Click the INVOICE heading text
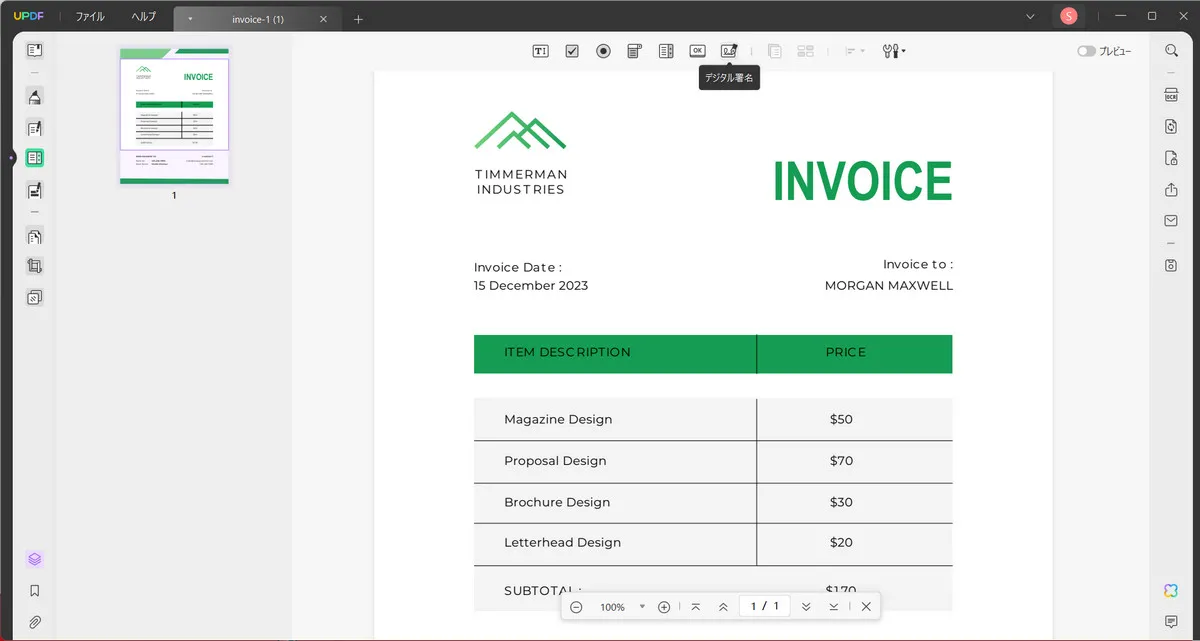 click(x=862, y=181)
